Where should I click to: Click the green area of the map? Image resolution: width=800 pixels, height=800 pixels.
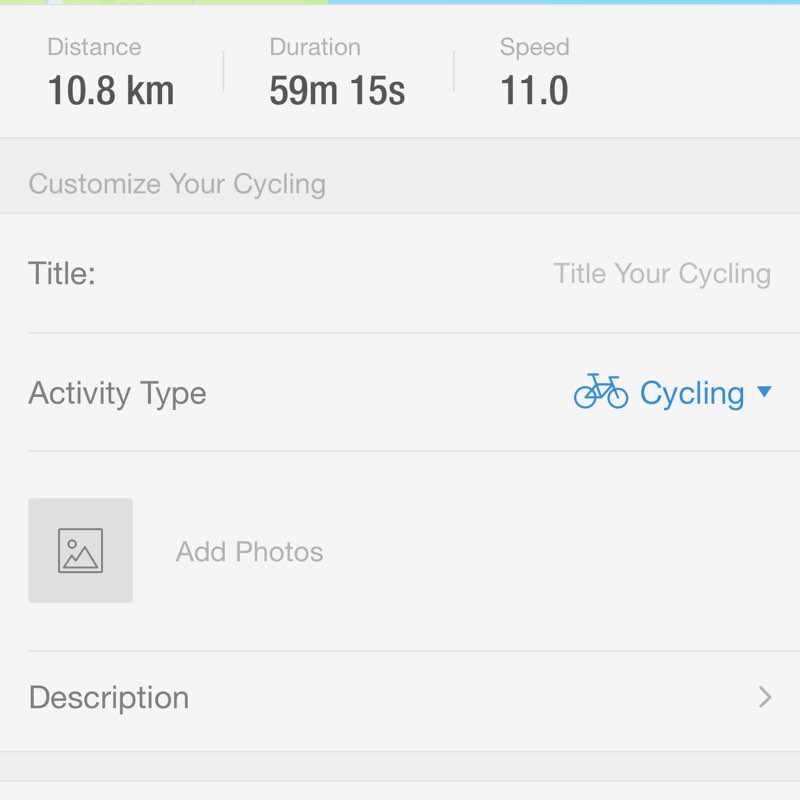point(160,2)
